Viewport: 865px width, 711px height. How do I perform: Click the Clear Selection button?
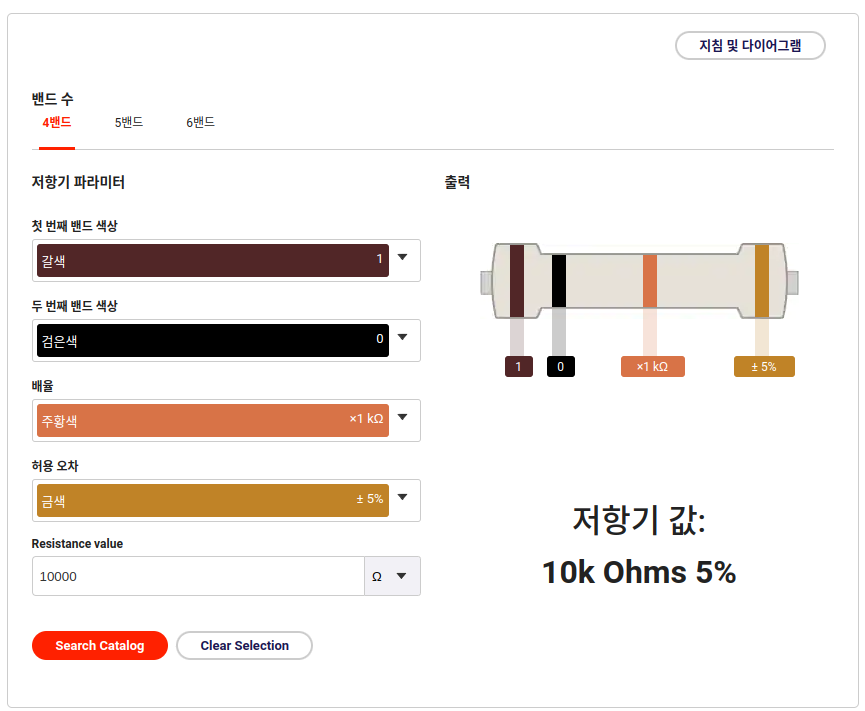(244, 645)
